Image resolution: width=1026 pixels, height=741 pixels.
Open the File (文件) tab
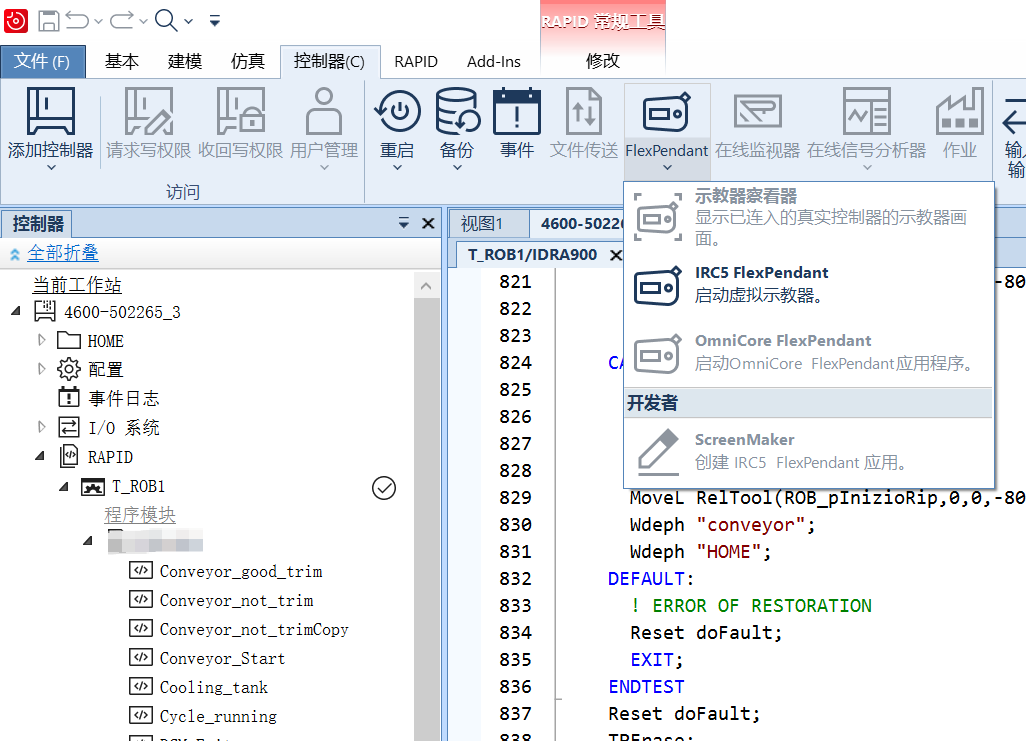tap(43, 62)
